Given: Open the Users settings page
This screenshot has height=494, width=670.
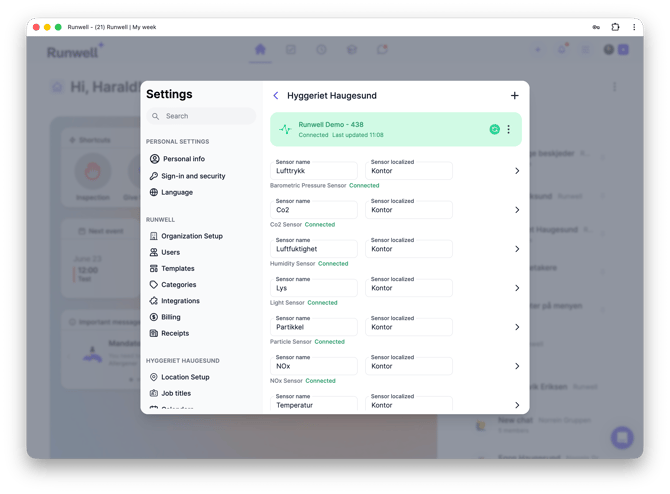Looking at the screenshot, I should (165, 252).
